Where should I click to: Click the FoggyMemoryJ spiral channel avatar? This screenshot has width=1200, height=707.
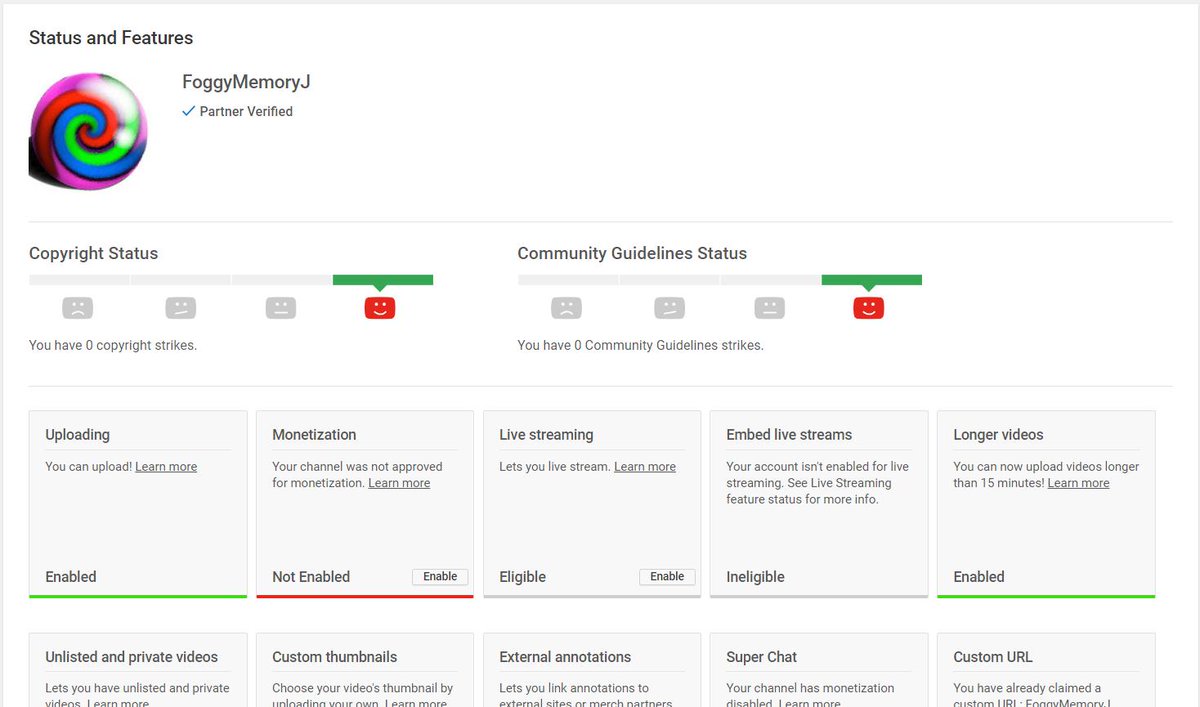click(88, 131)
